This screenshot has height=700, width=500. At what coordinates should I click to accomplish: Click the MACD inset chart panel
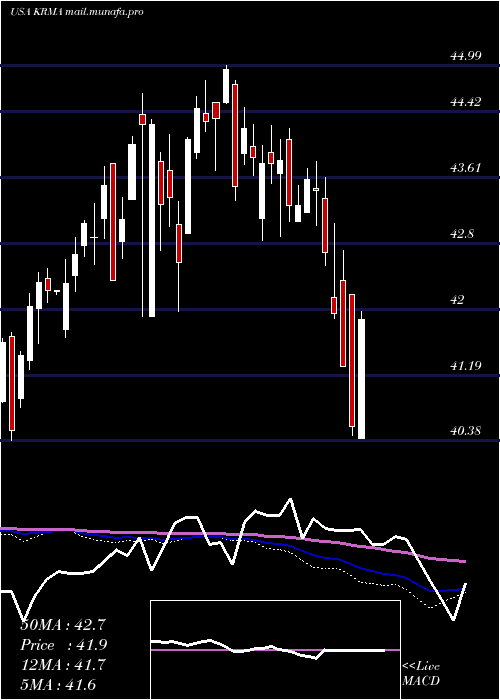(275, 650)
